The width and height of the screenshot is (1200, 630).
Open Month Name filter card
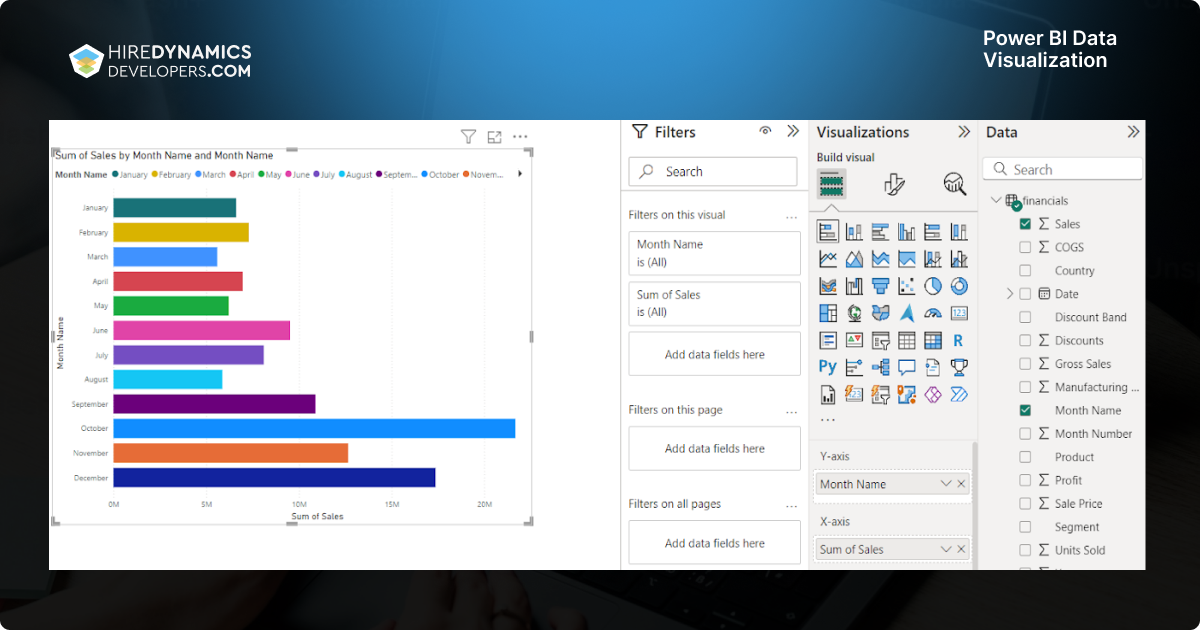715,253
